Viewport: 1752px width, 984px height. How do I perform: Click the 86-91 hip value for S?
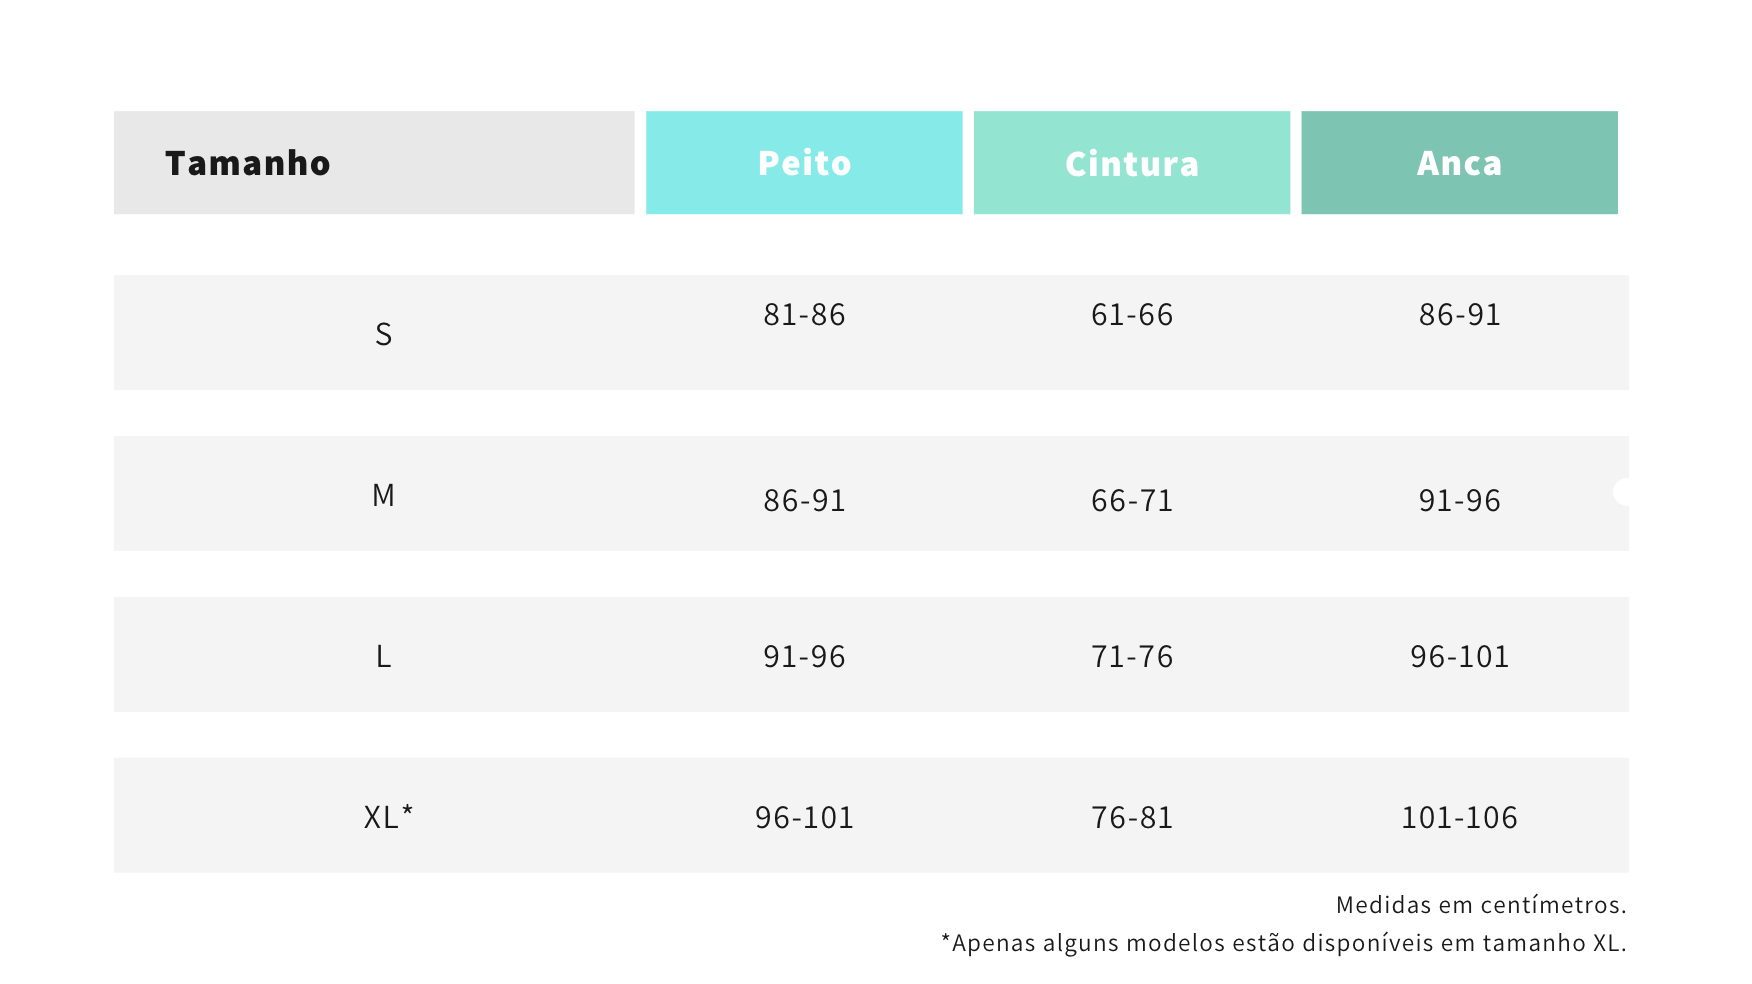click(x=1459, y=315)
